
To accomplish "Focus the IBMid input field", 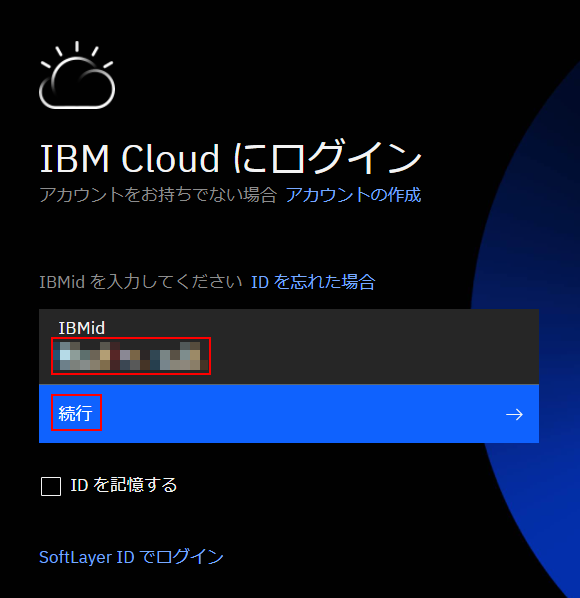I will click(x=289, y=347).
